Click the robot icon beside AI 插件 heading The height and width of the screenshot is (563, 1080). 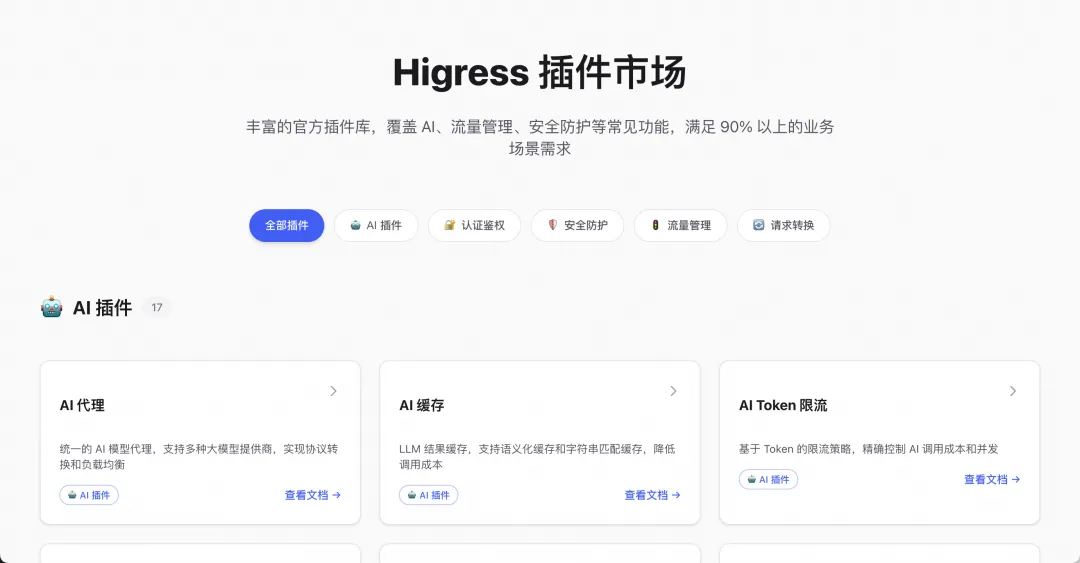pyautogui.click(x=52, y=307)
